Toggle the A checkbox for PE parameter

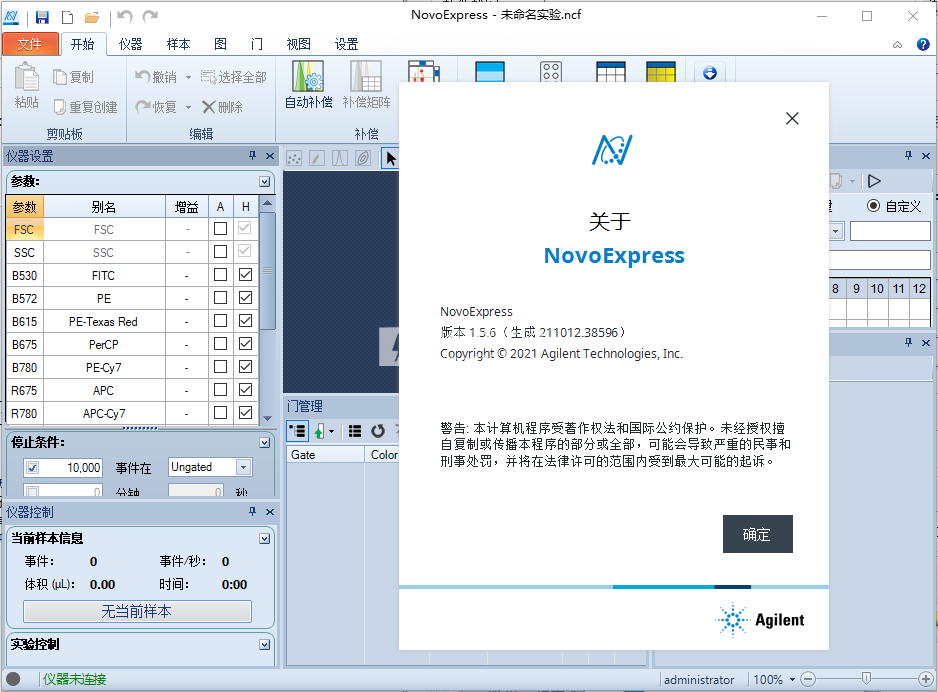click(x=220, y=297)
